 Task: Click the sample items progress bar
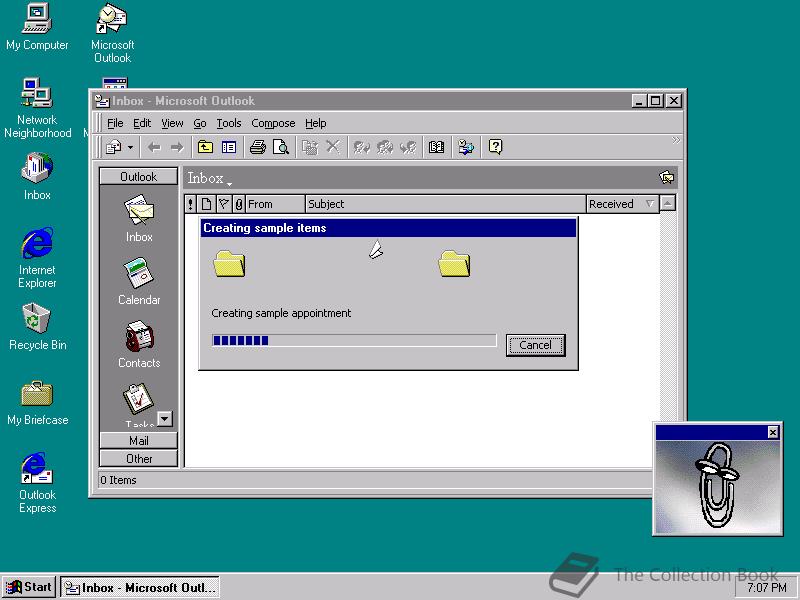(x=354, y=340)
